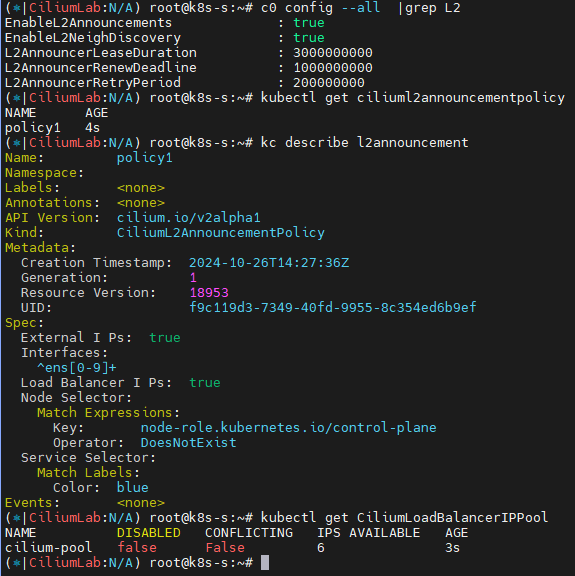The height and width of the screenshot is (576, 575).
Task: Click the ^ens[0-9]+ interface regex
Action: click(77, 368)
